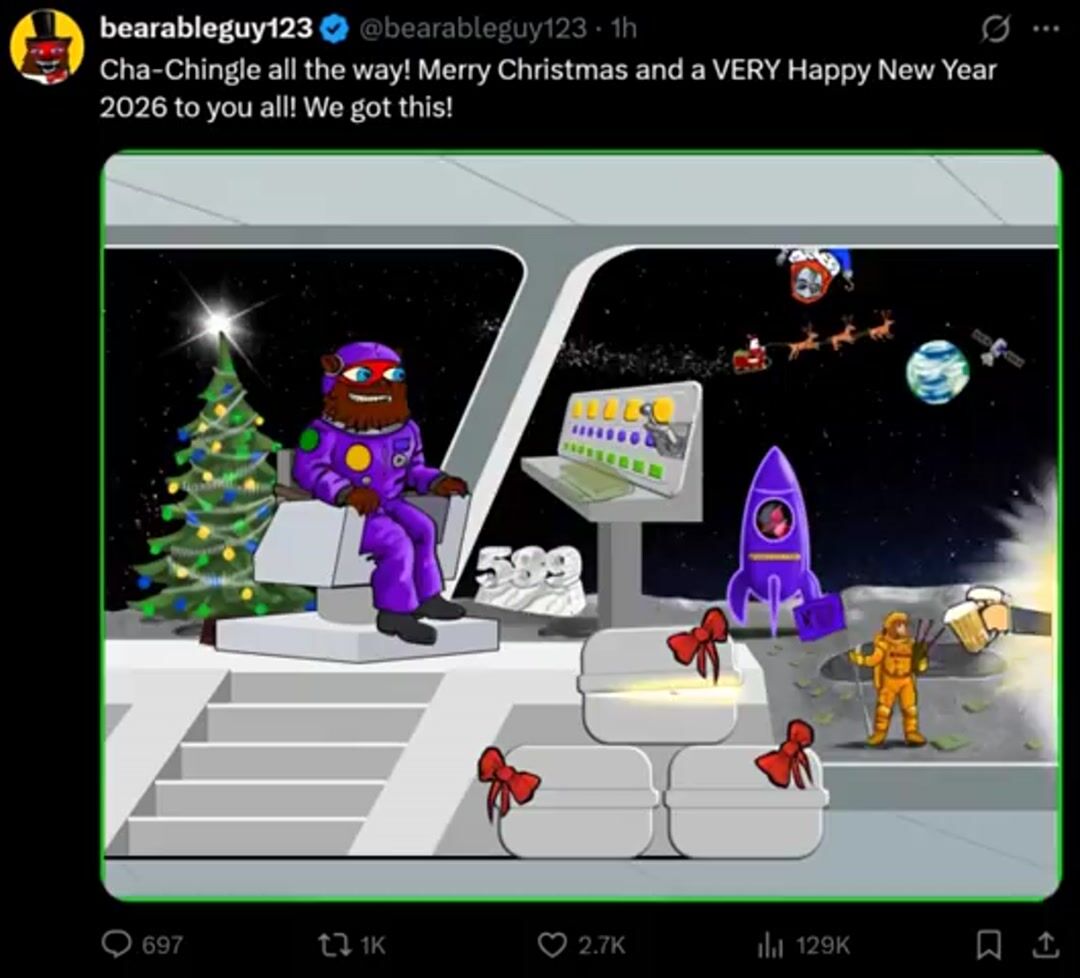Click the 589 sculpture in the image
This screenshot has height=978, width=1080.
[530, 580]
